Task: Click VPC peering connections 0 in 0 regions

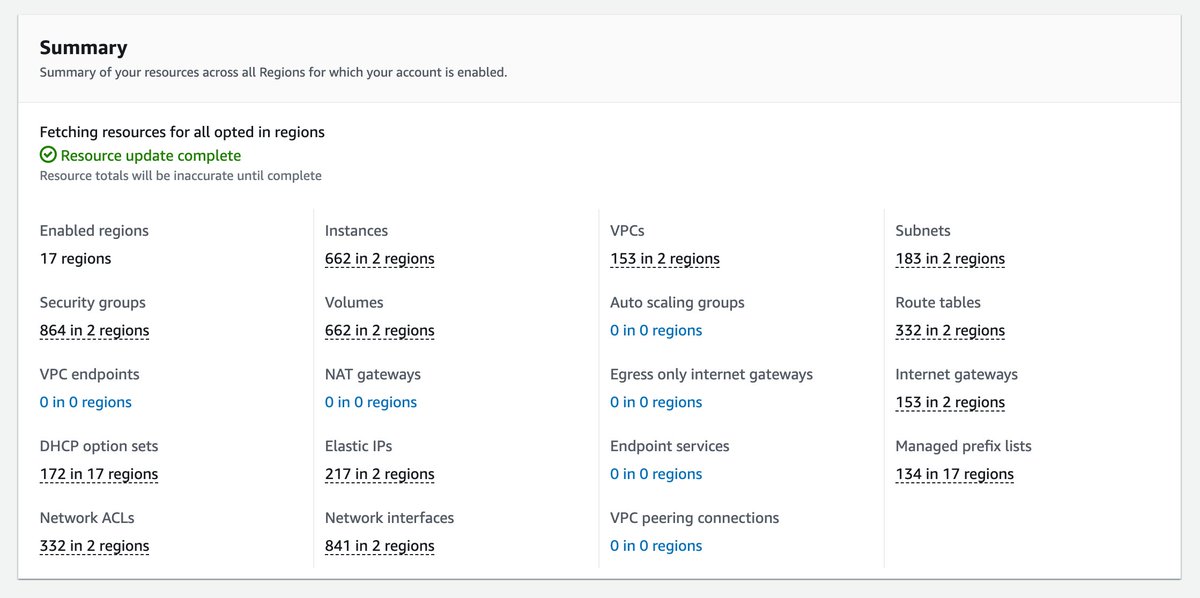Action: (655, 547)
